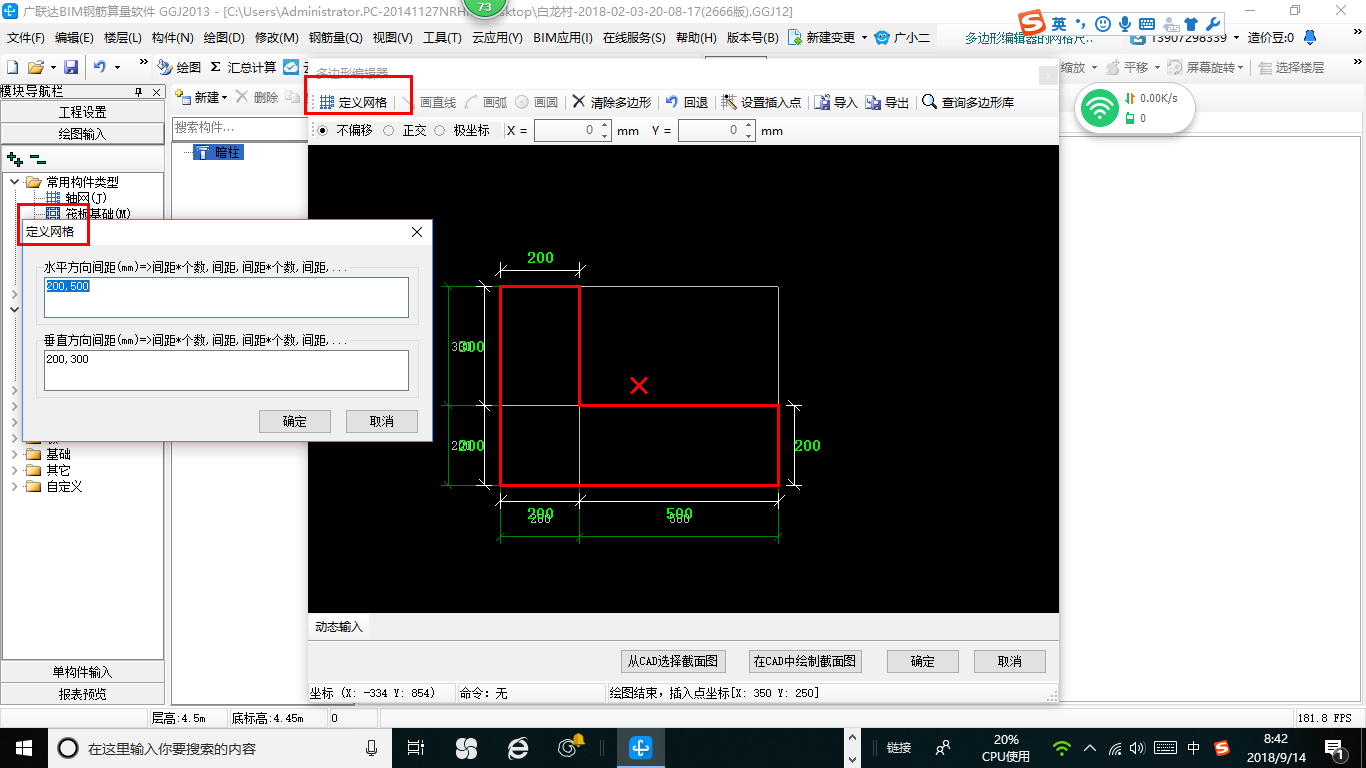The height and width of the screenshot is (768, 1366).
Task: Open the 编辑(E) menu
Action: [75, 37]
